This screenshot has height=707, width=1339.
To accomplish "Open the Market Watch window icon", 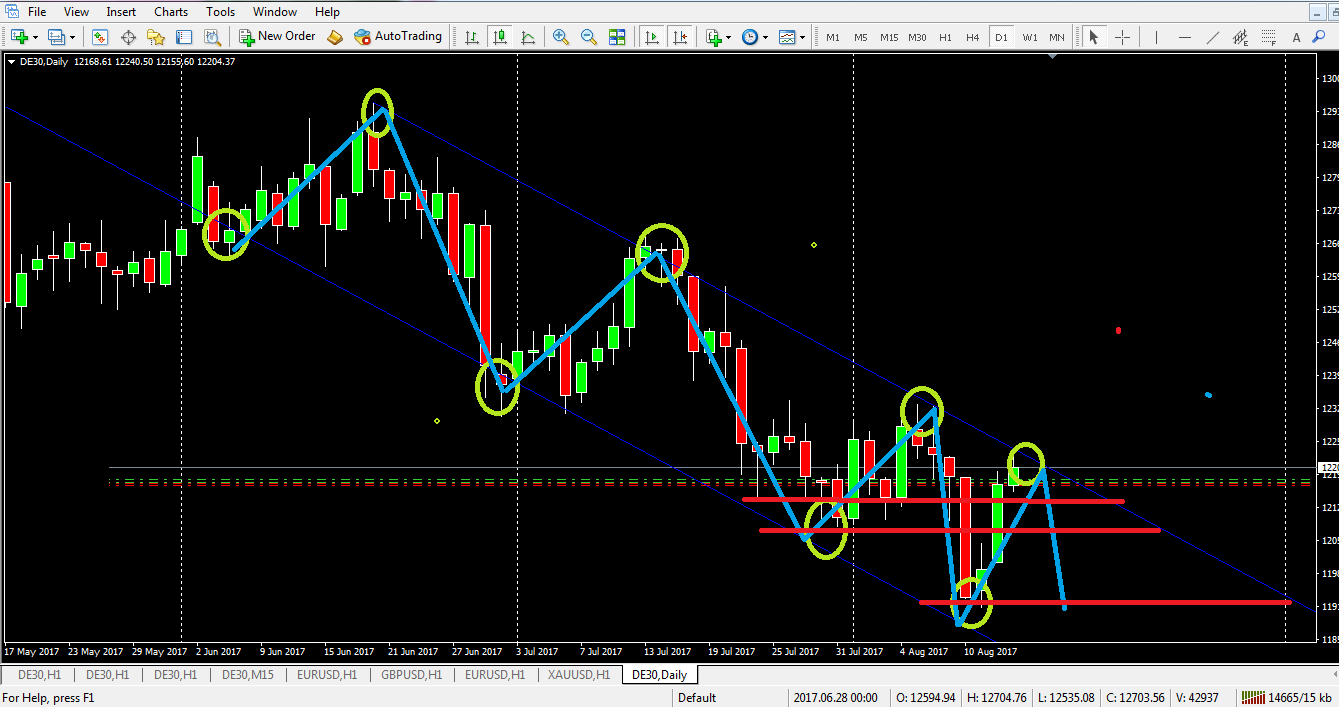I will click(x=100, y=37).
